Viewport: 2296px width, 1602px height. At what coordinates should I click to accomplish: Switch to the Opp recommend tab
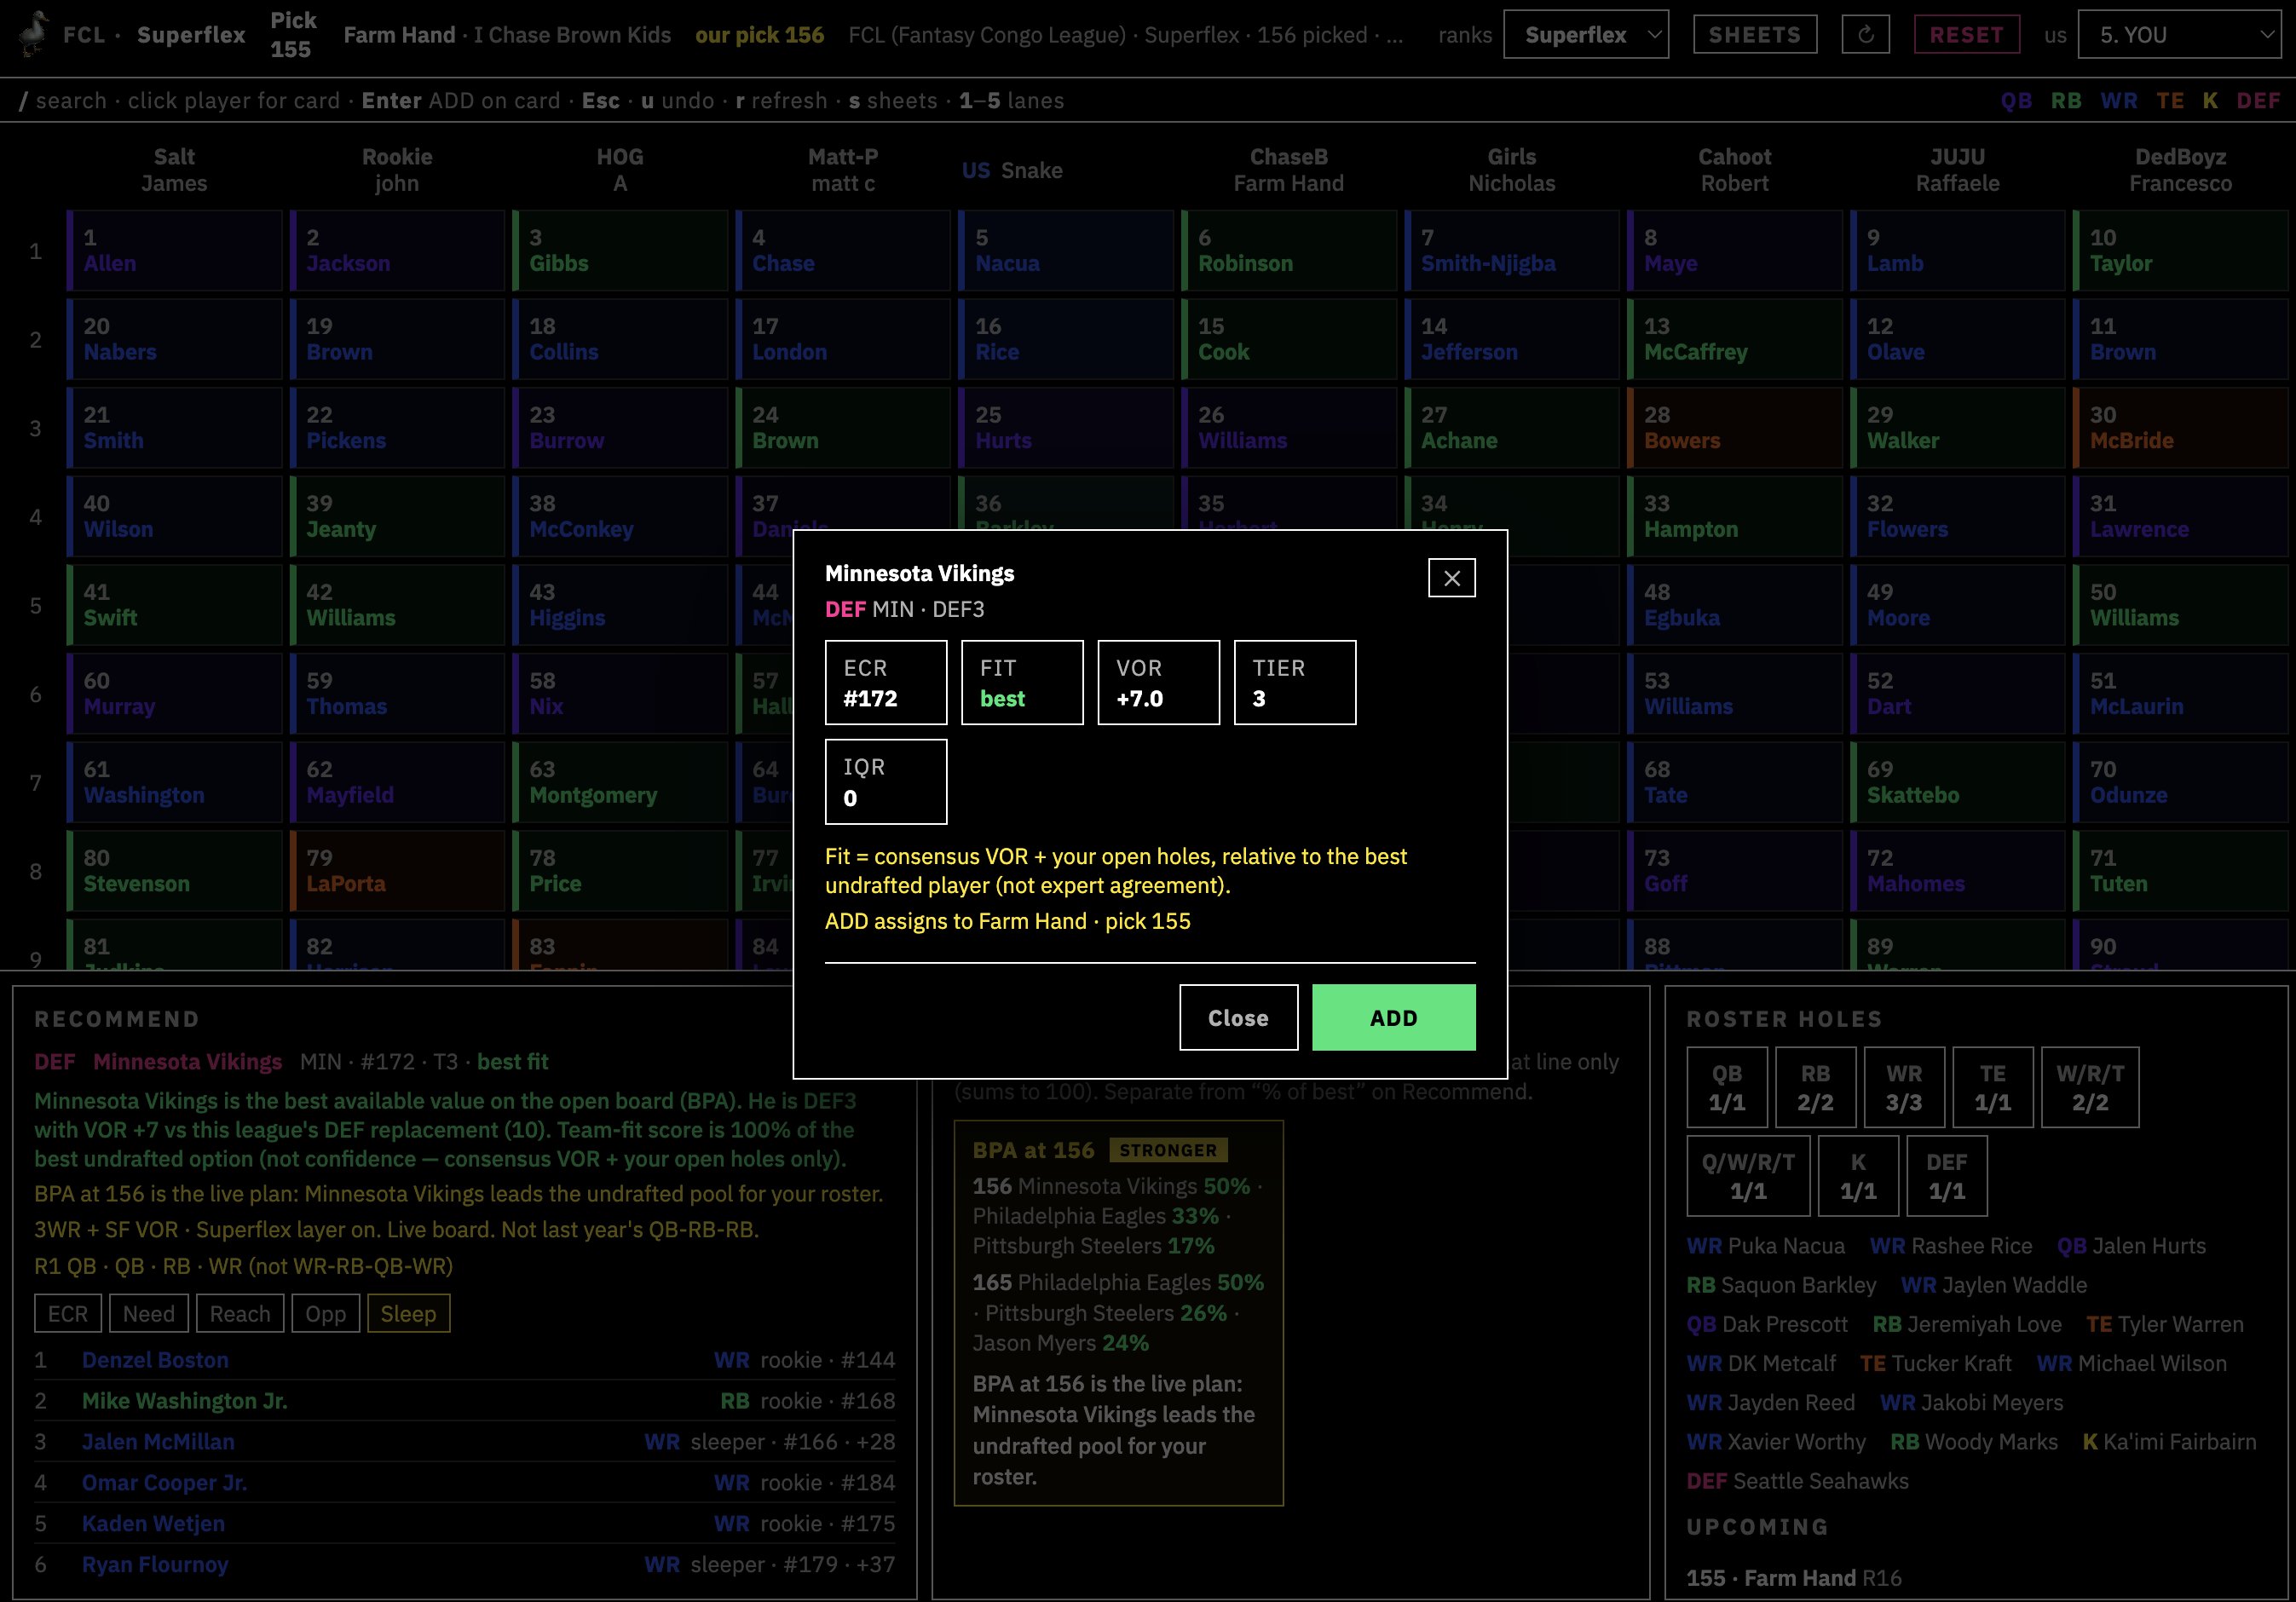tap(325, 1314)
